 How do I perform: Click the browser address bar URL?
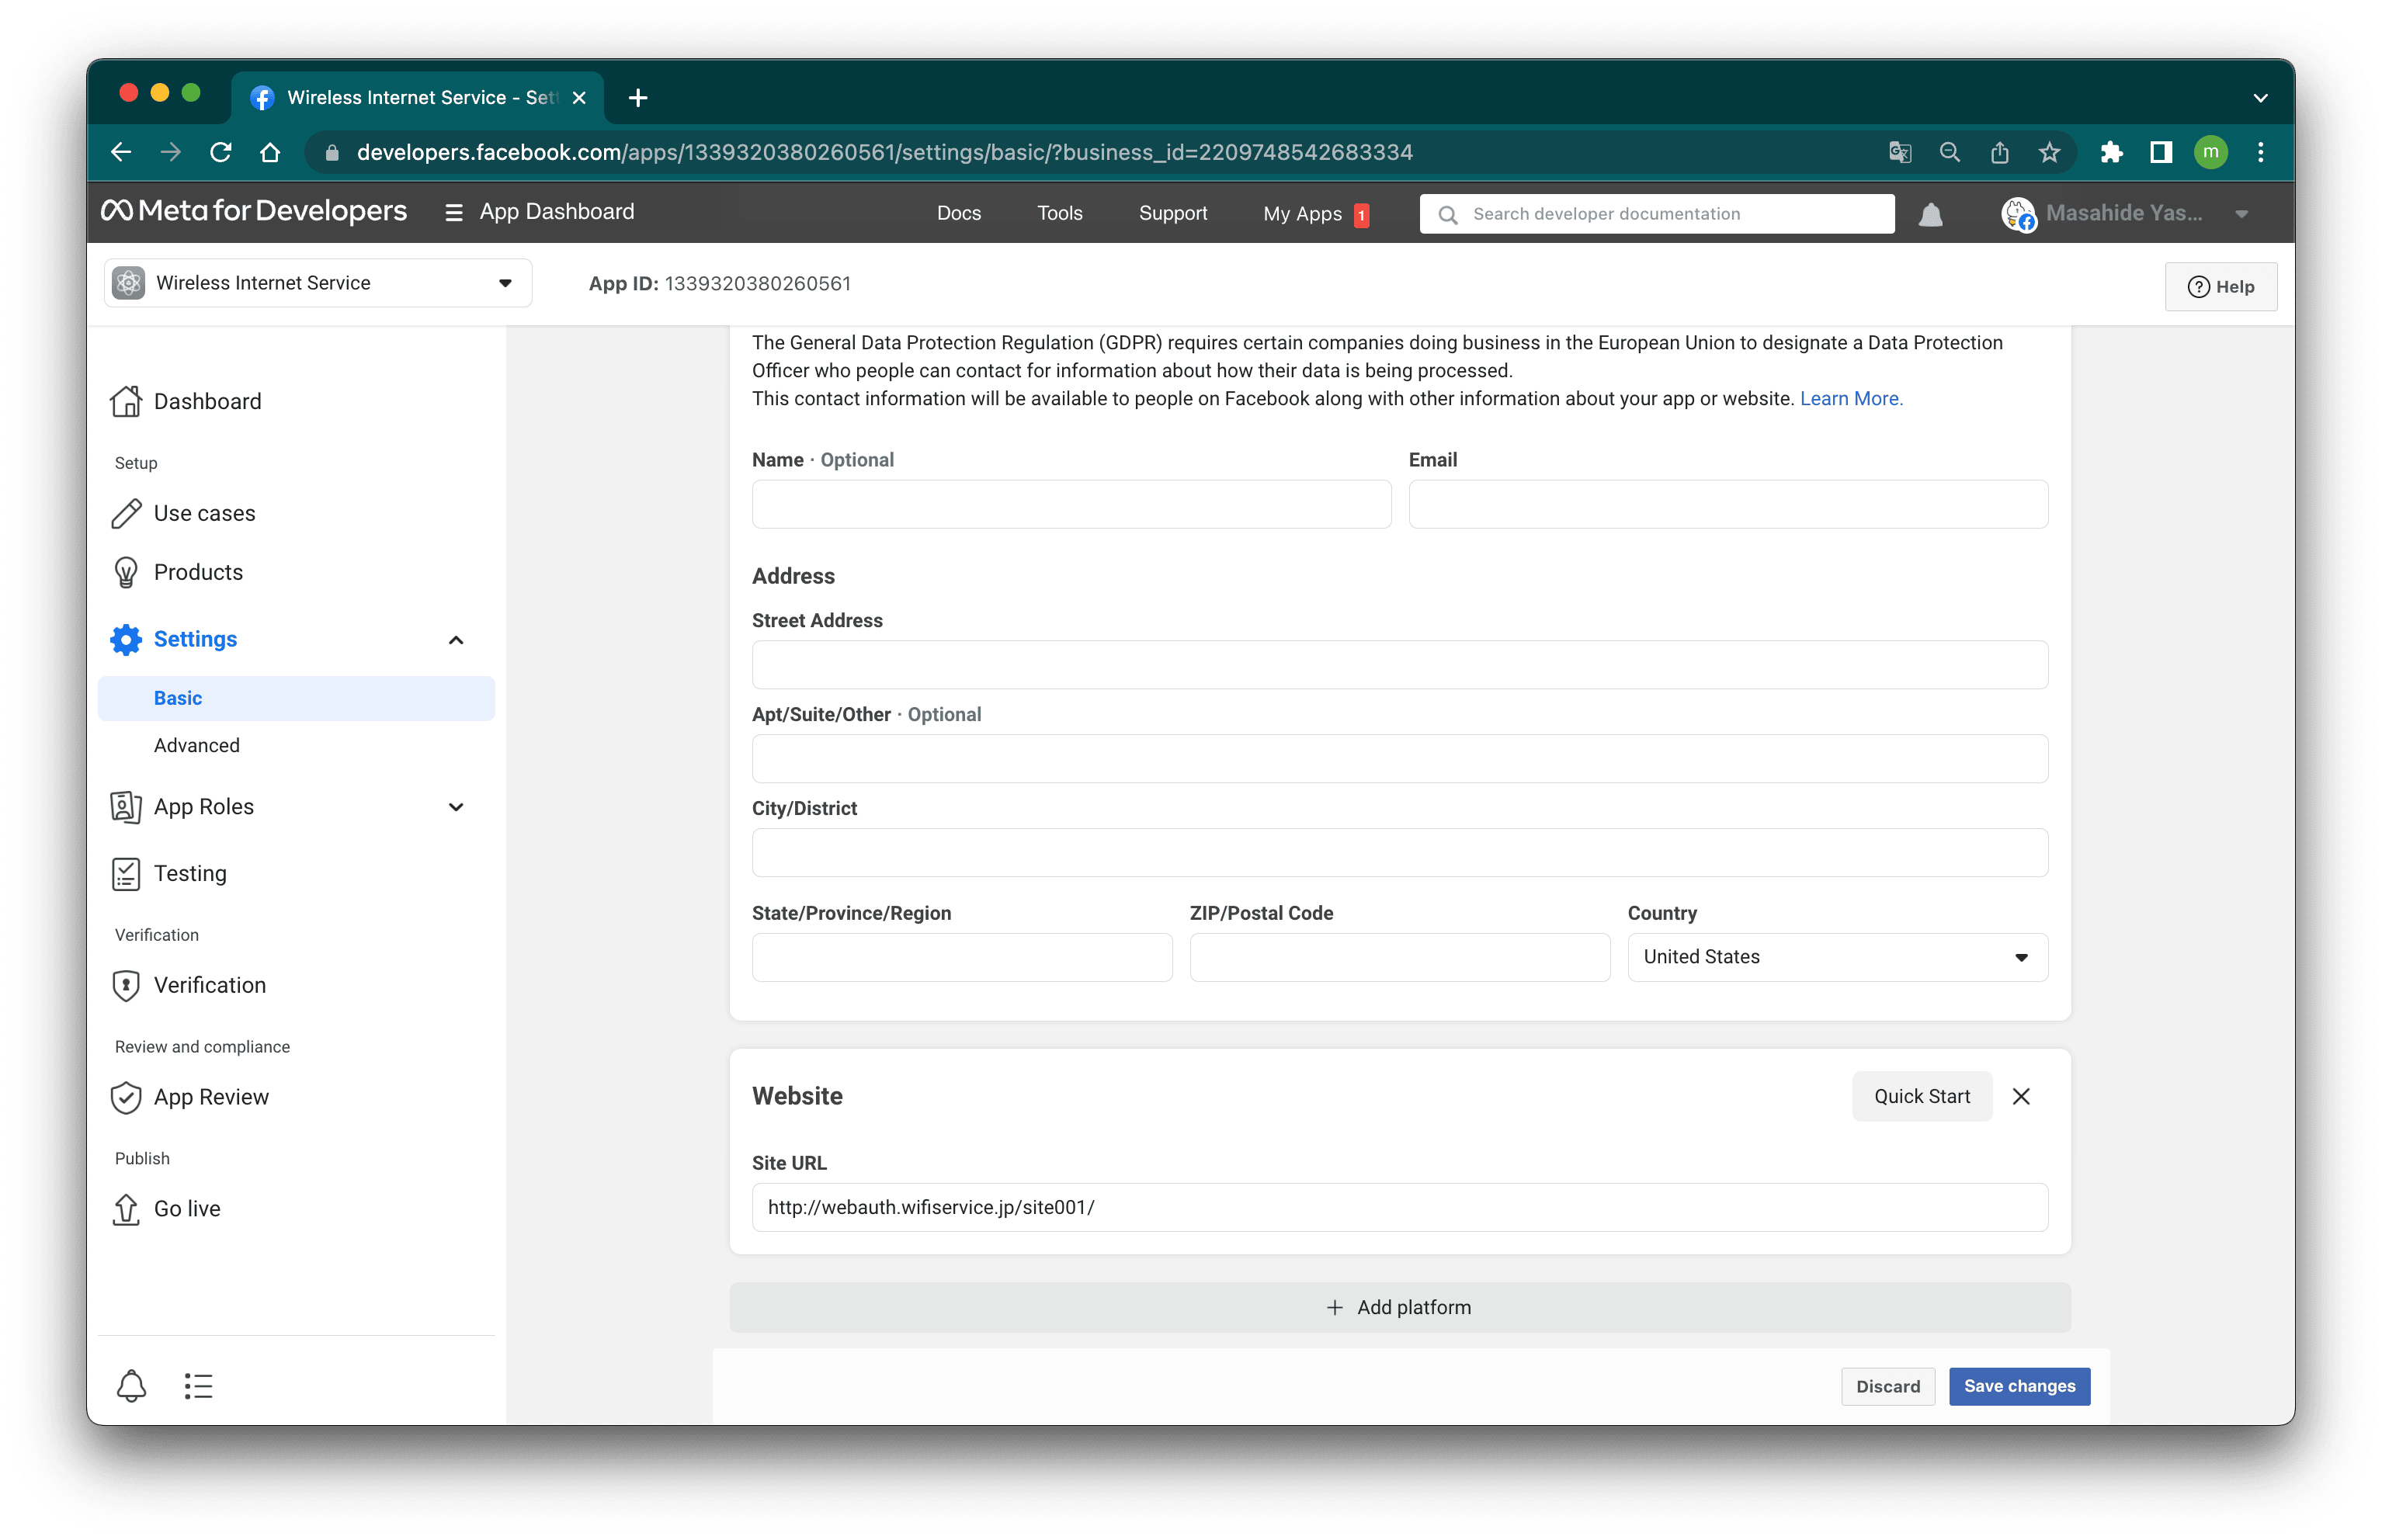pos(884,152)
